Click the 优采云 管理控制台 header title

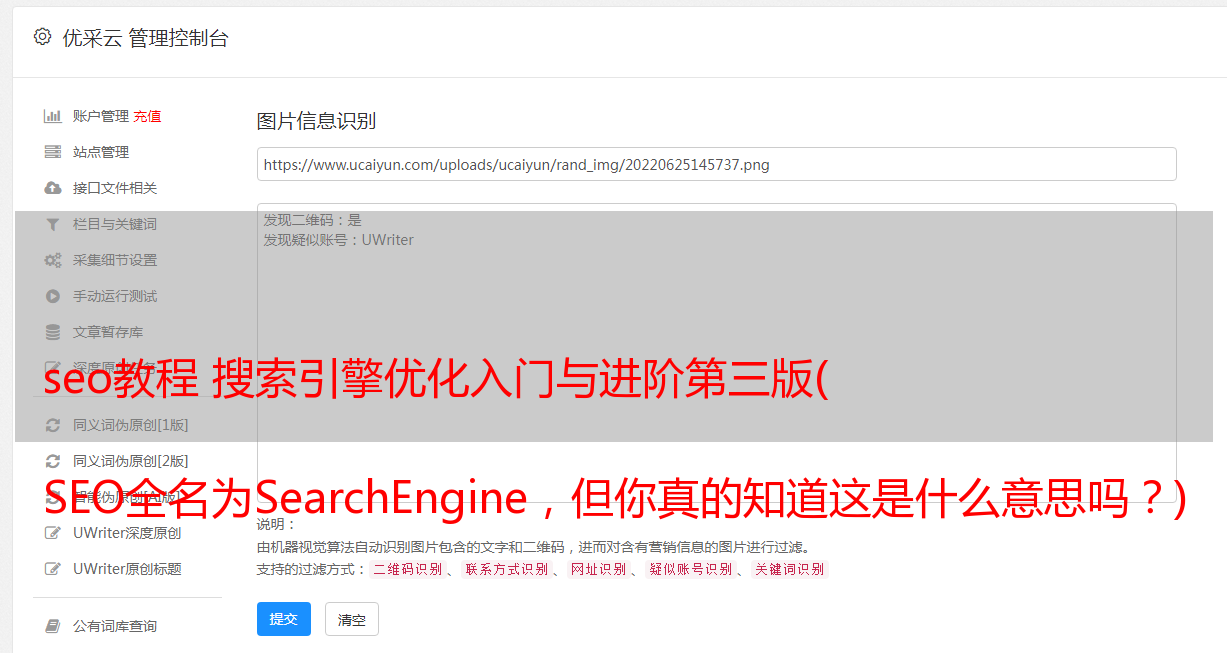point(145,38)
